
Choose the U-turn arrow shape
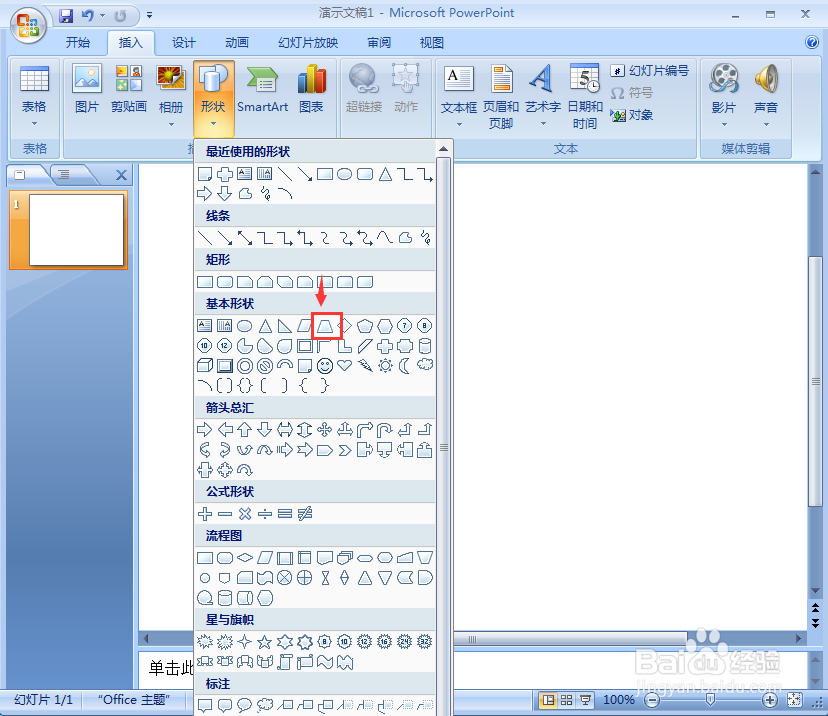point(385,430)
